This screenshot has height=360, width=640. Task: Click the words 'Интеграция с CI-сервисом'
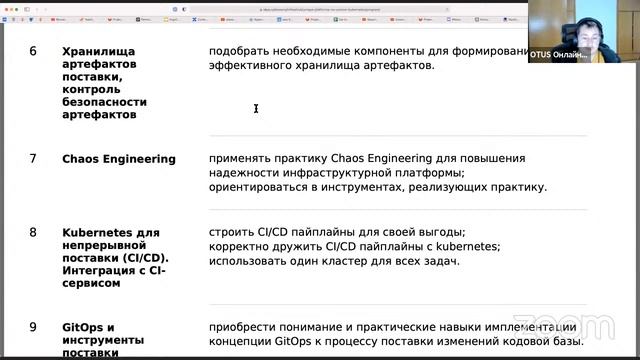(114, 277)
